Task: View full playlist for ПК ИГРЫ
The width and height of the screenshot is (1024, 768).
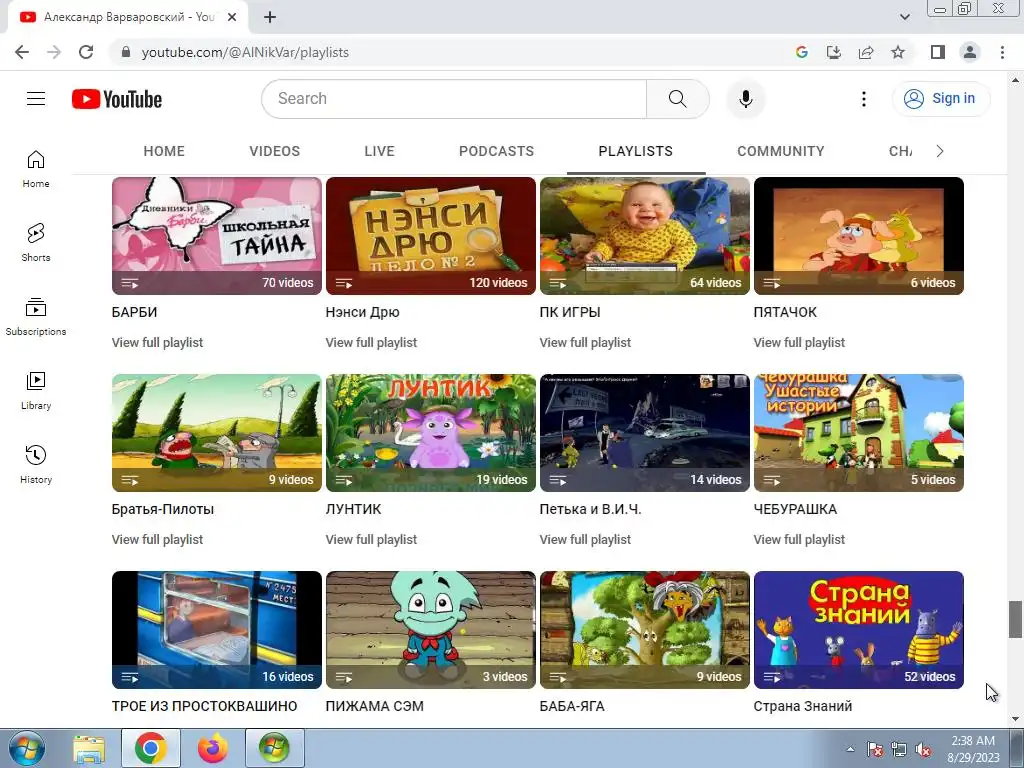Action: (585, 342)
